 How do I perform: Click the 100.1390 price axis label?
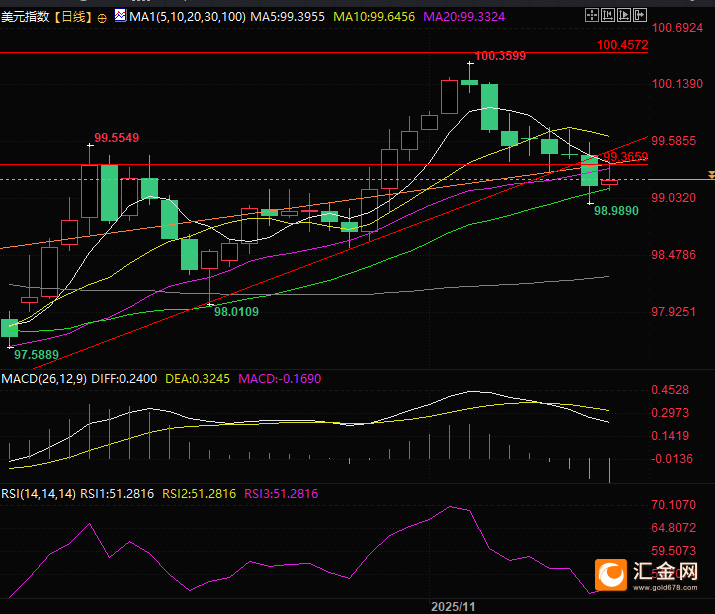[x=677, y=84]
